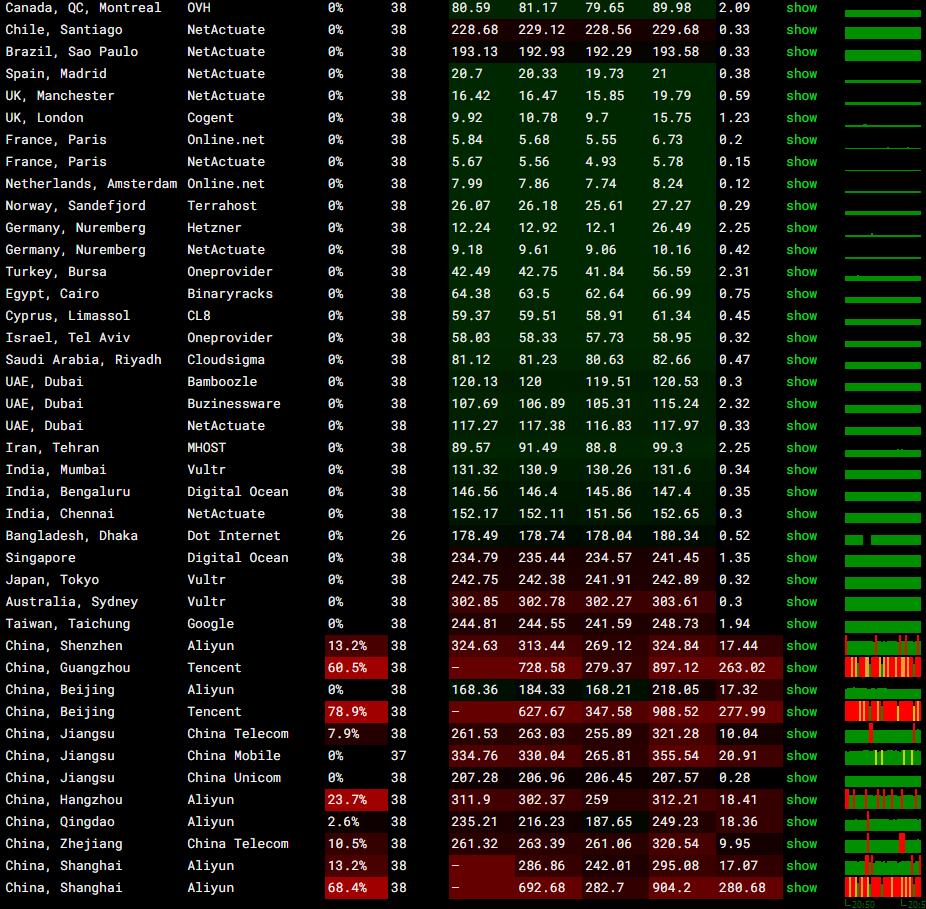Open show link for Israel, Tel Aviv

coord(801,337)
